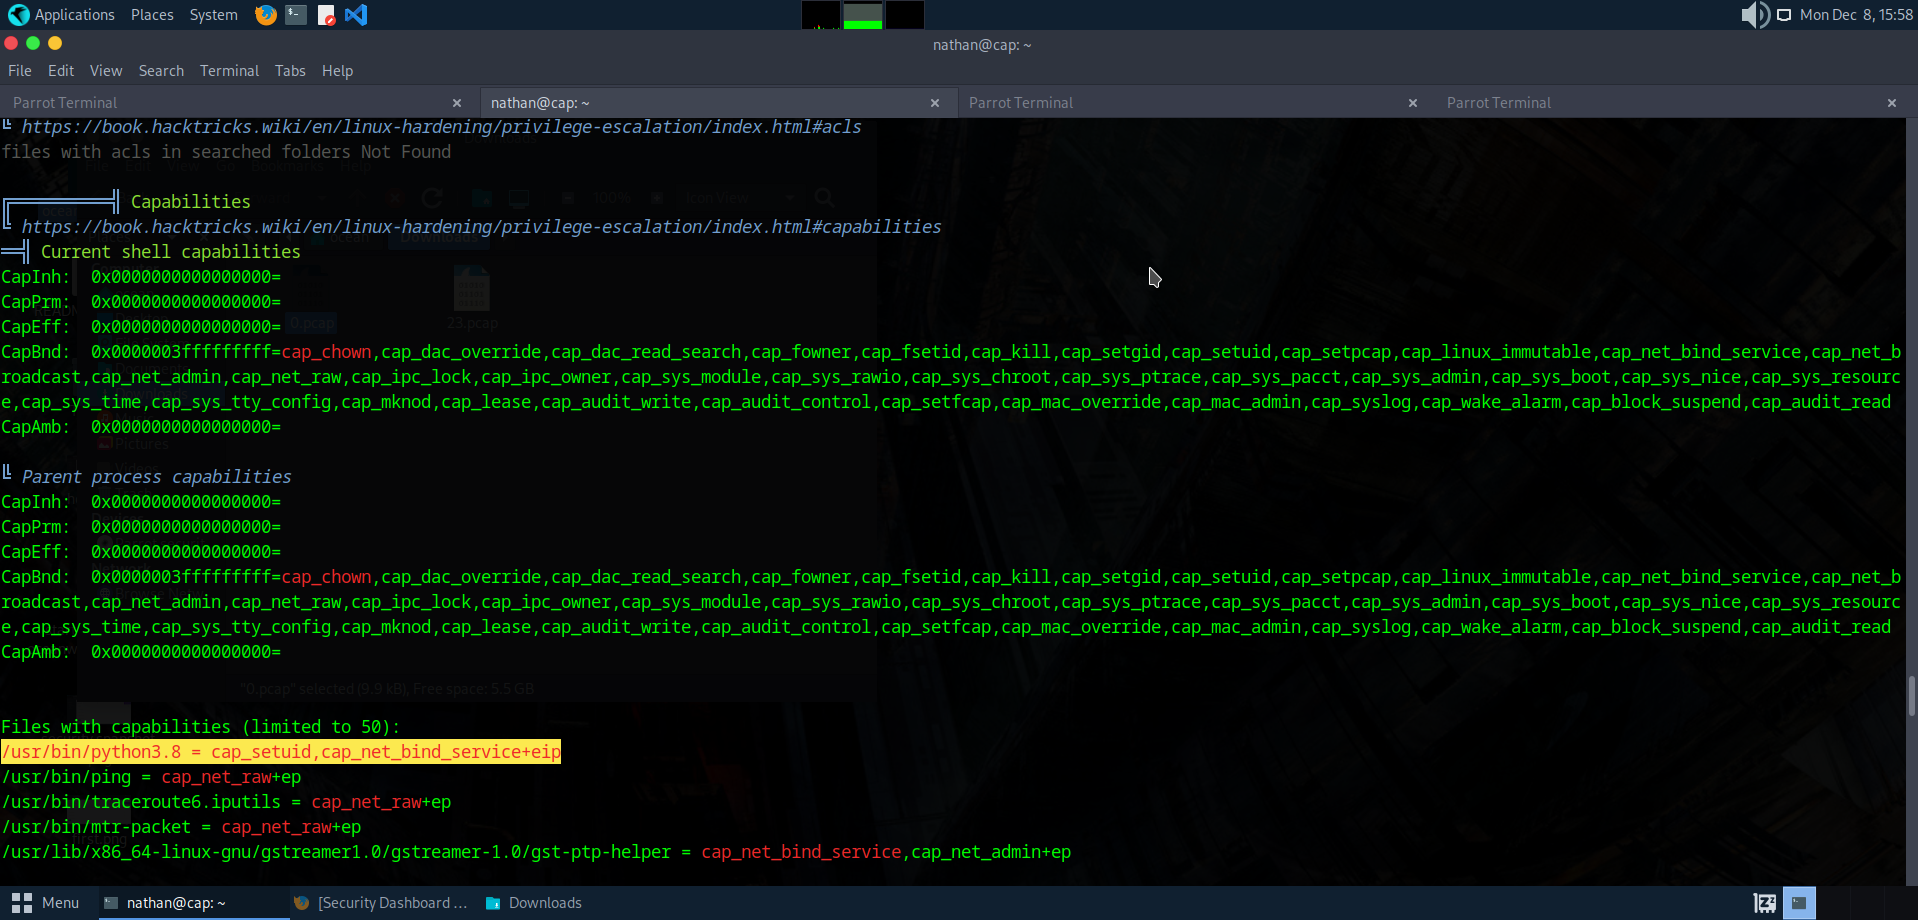The height and width of the screenshot is (920, 1918).
Task: Launch Firefox from the top panel
Action: click(x=265, y=15)
